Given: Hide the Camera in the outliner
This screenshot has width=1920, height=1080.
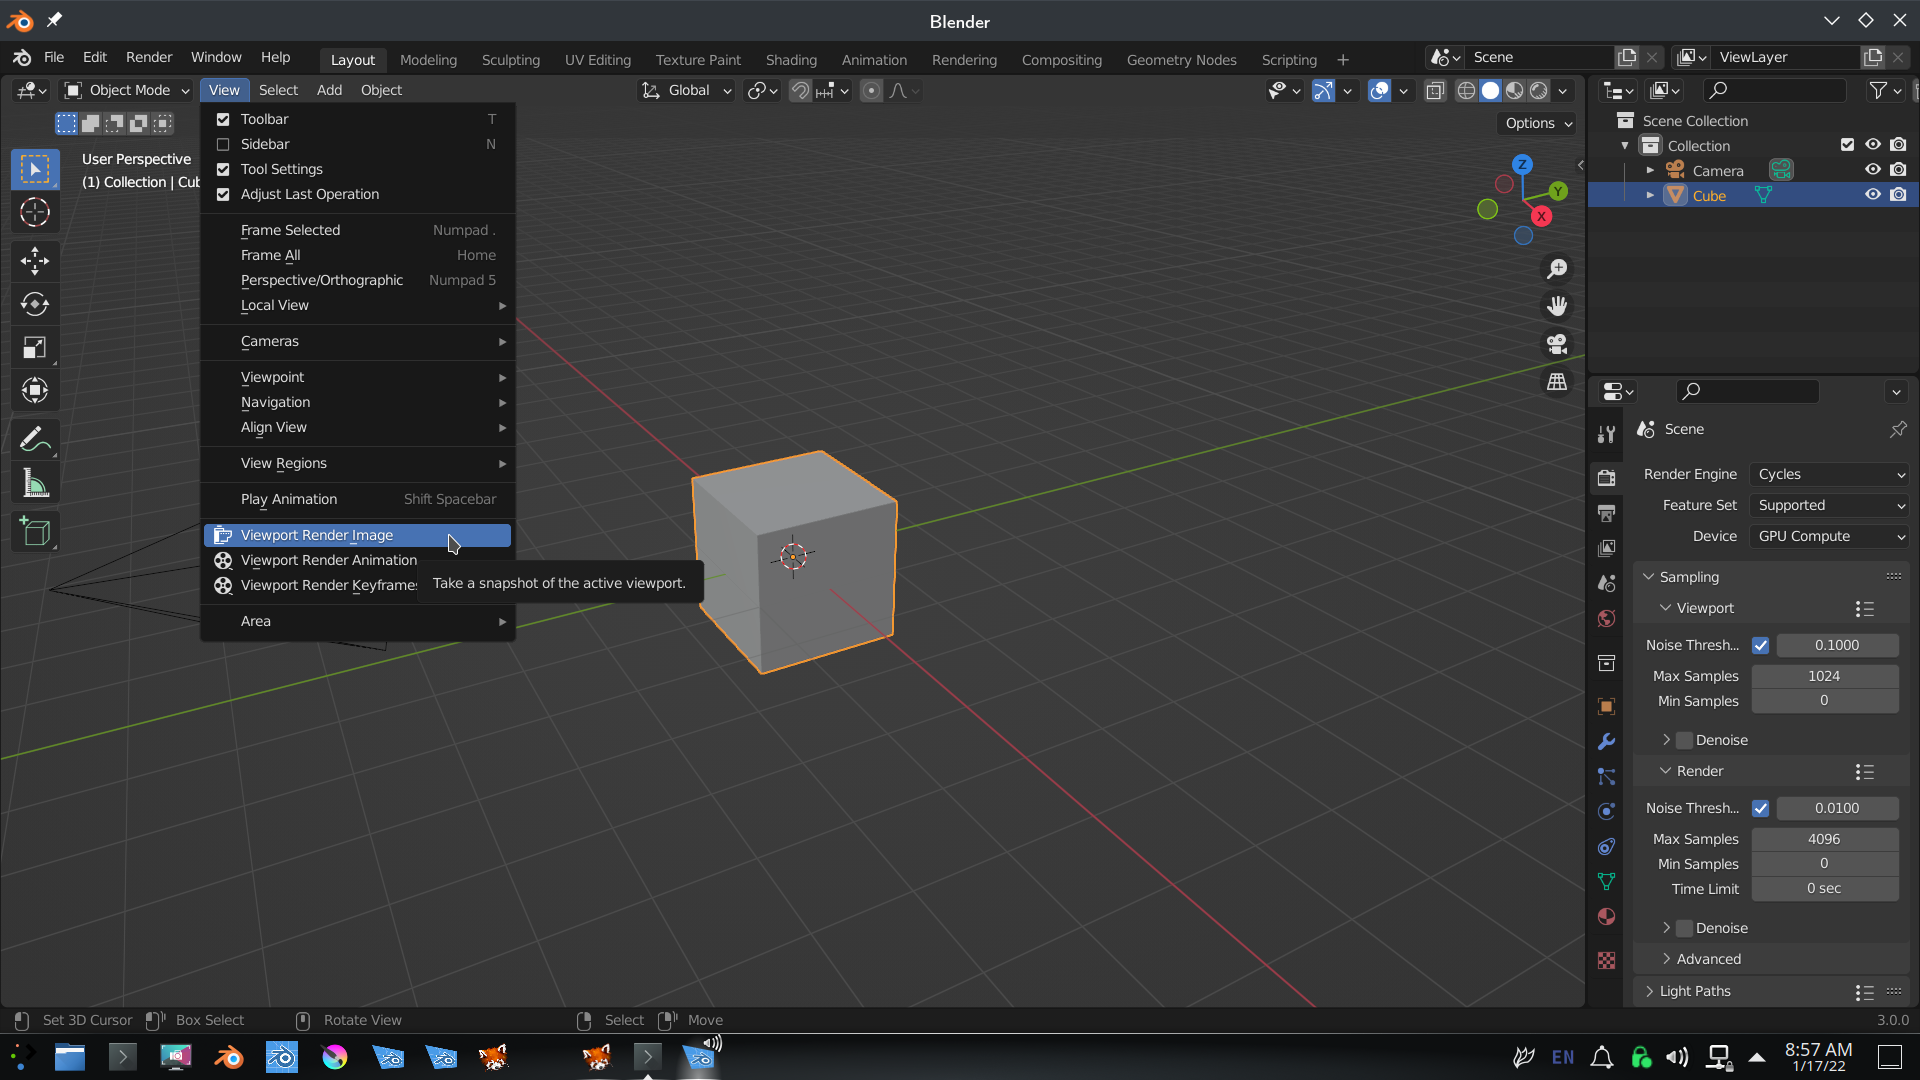Looking at the screenshot, I should coord(1873,169).
